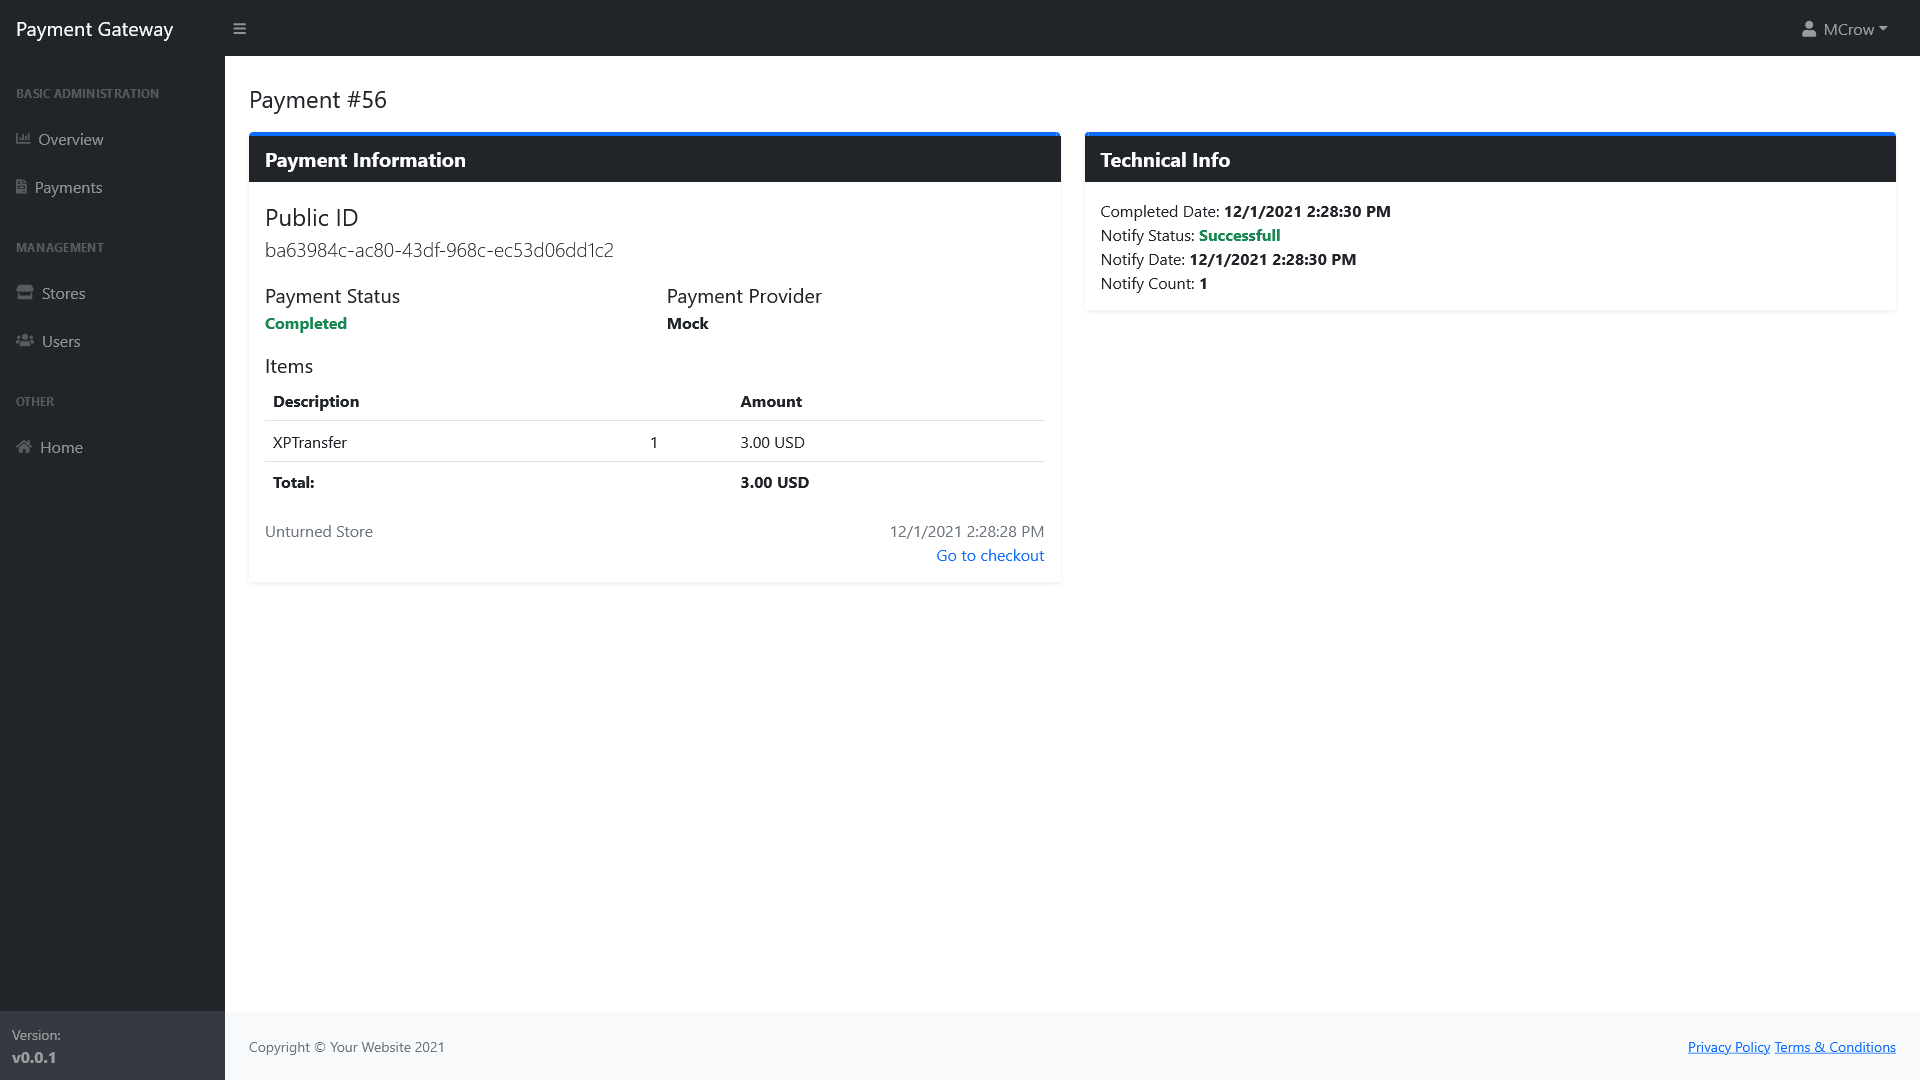Image resolution: width=1920 pixels, height=1080 pixels.
Task: Follow the Go to checkout link
Action: pyautogui.click(x=990, y=556)
